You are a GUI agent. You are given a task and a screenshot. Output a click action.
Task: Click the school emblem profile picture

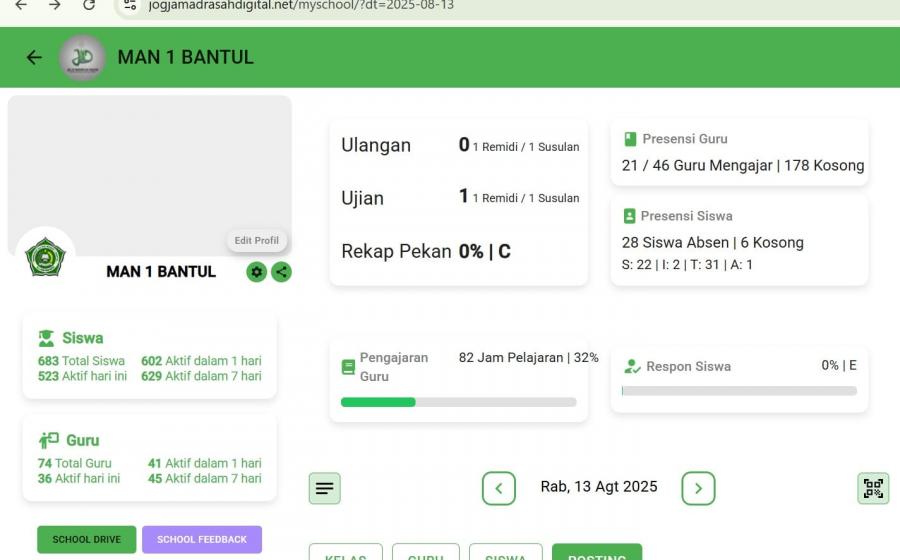tap(45, 257)
